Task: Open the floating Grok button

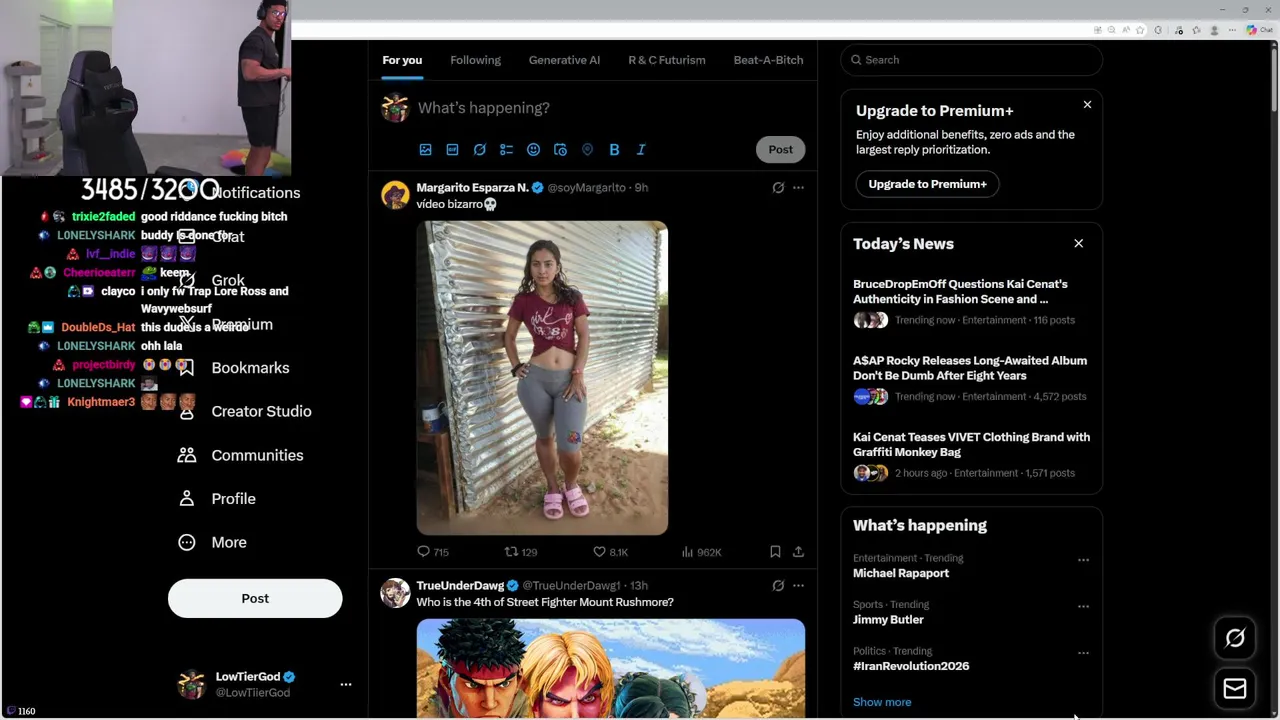Action: click(x=1235, y=638)
